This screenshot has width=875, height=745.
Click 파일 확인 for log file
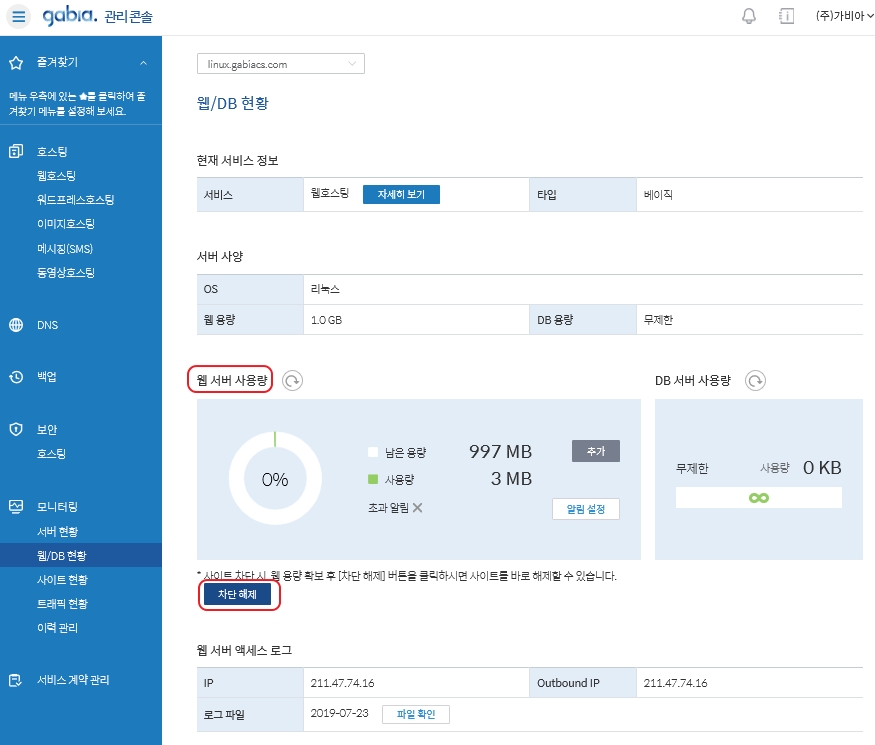(416, 714)
